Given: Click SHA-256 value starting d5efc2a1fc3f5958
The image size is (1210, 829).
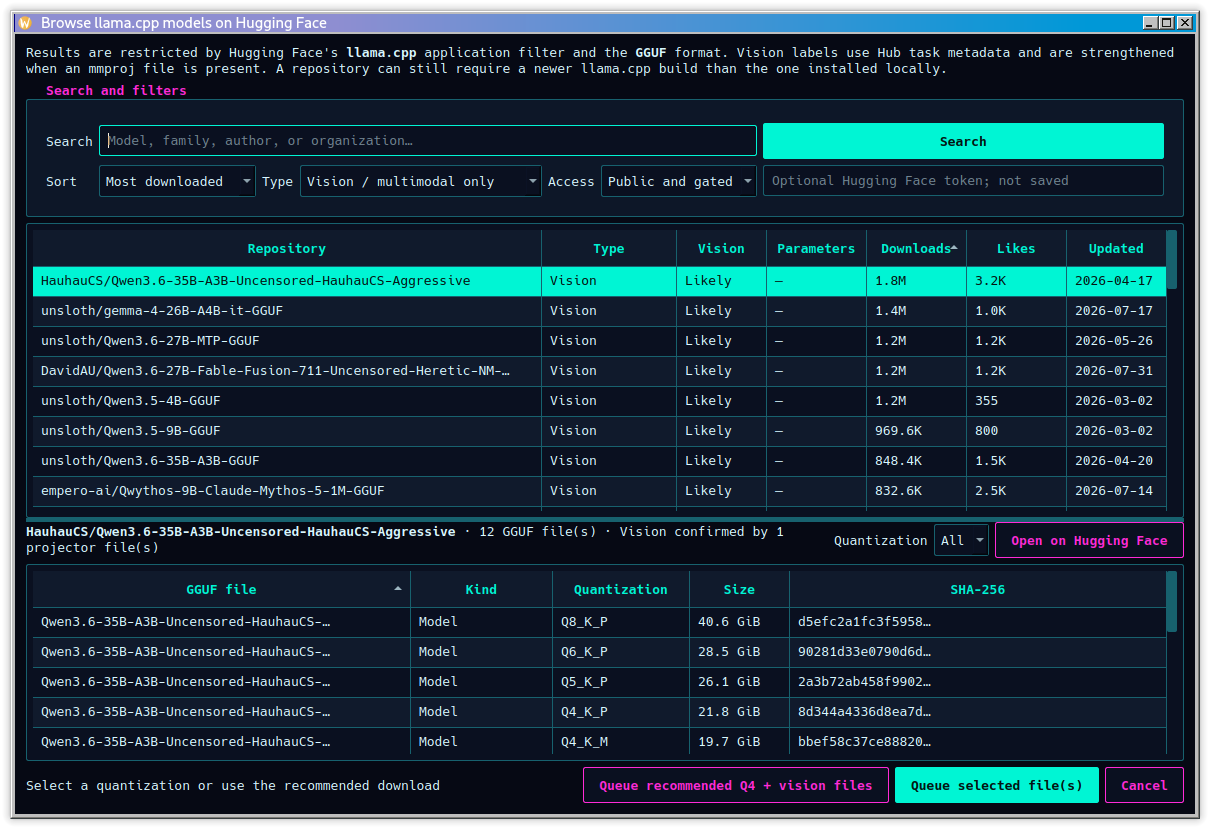Looking at the screenshot, I should (x=977, y=622).
